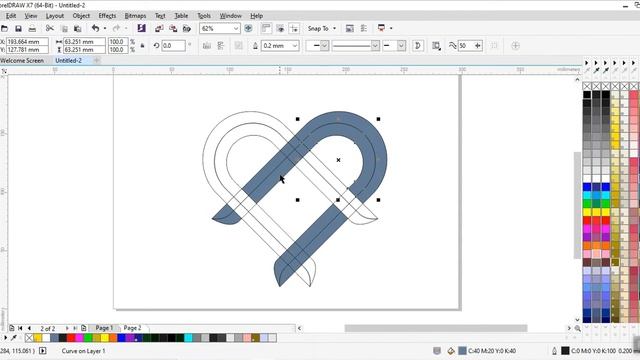640x360 pixels.
Task: Open the line style dropdown
Action: (x=375, y=46)
